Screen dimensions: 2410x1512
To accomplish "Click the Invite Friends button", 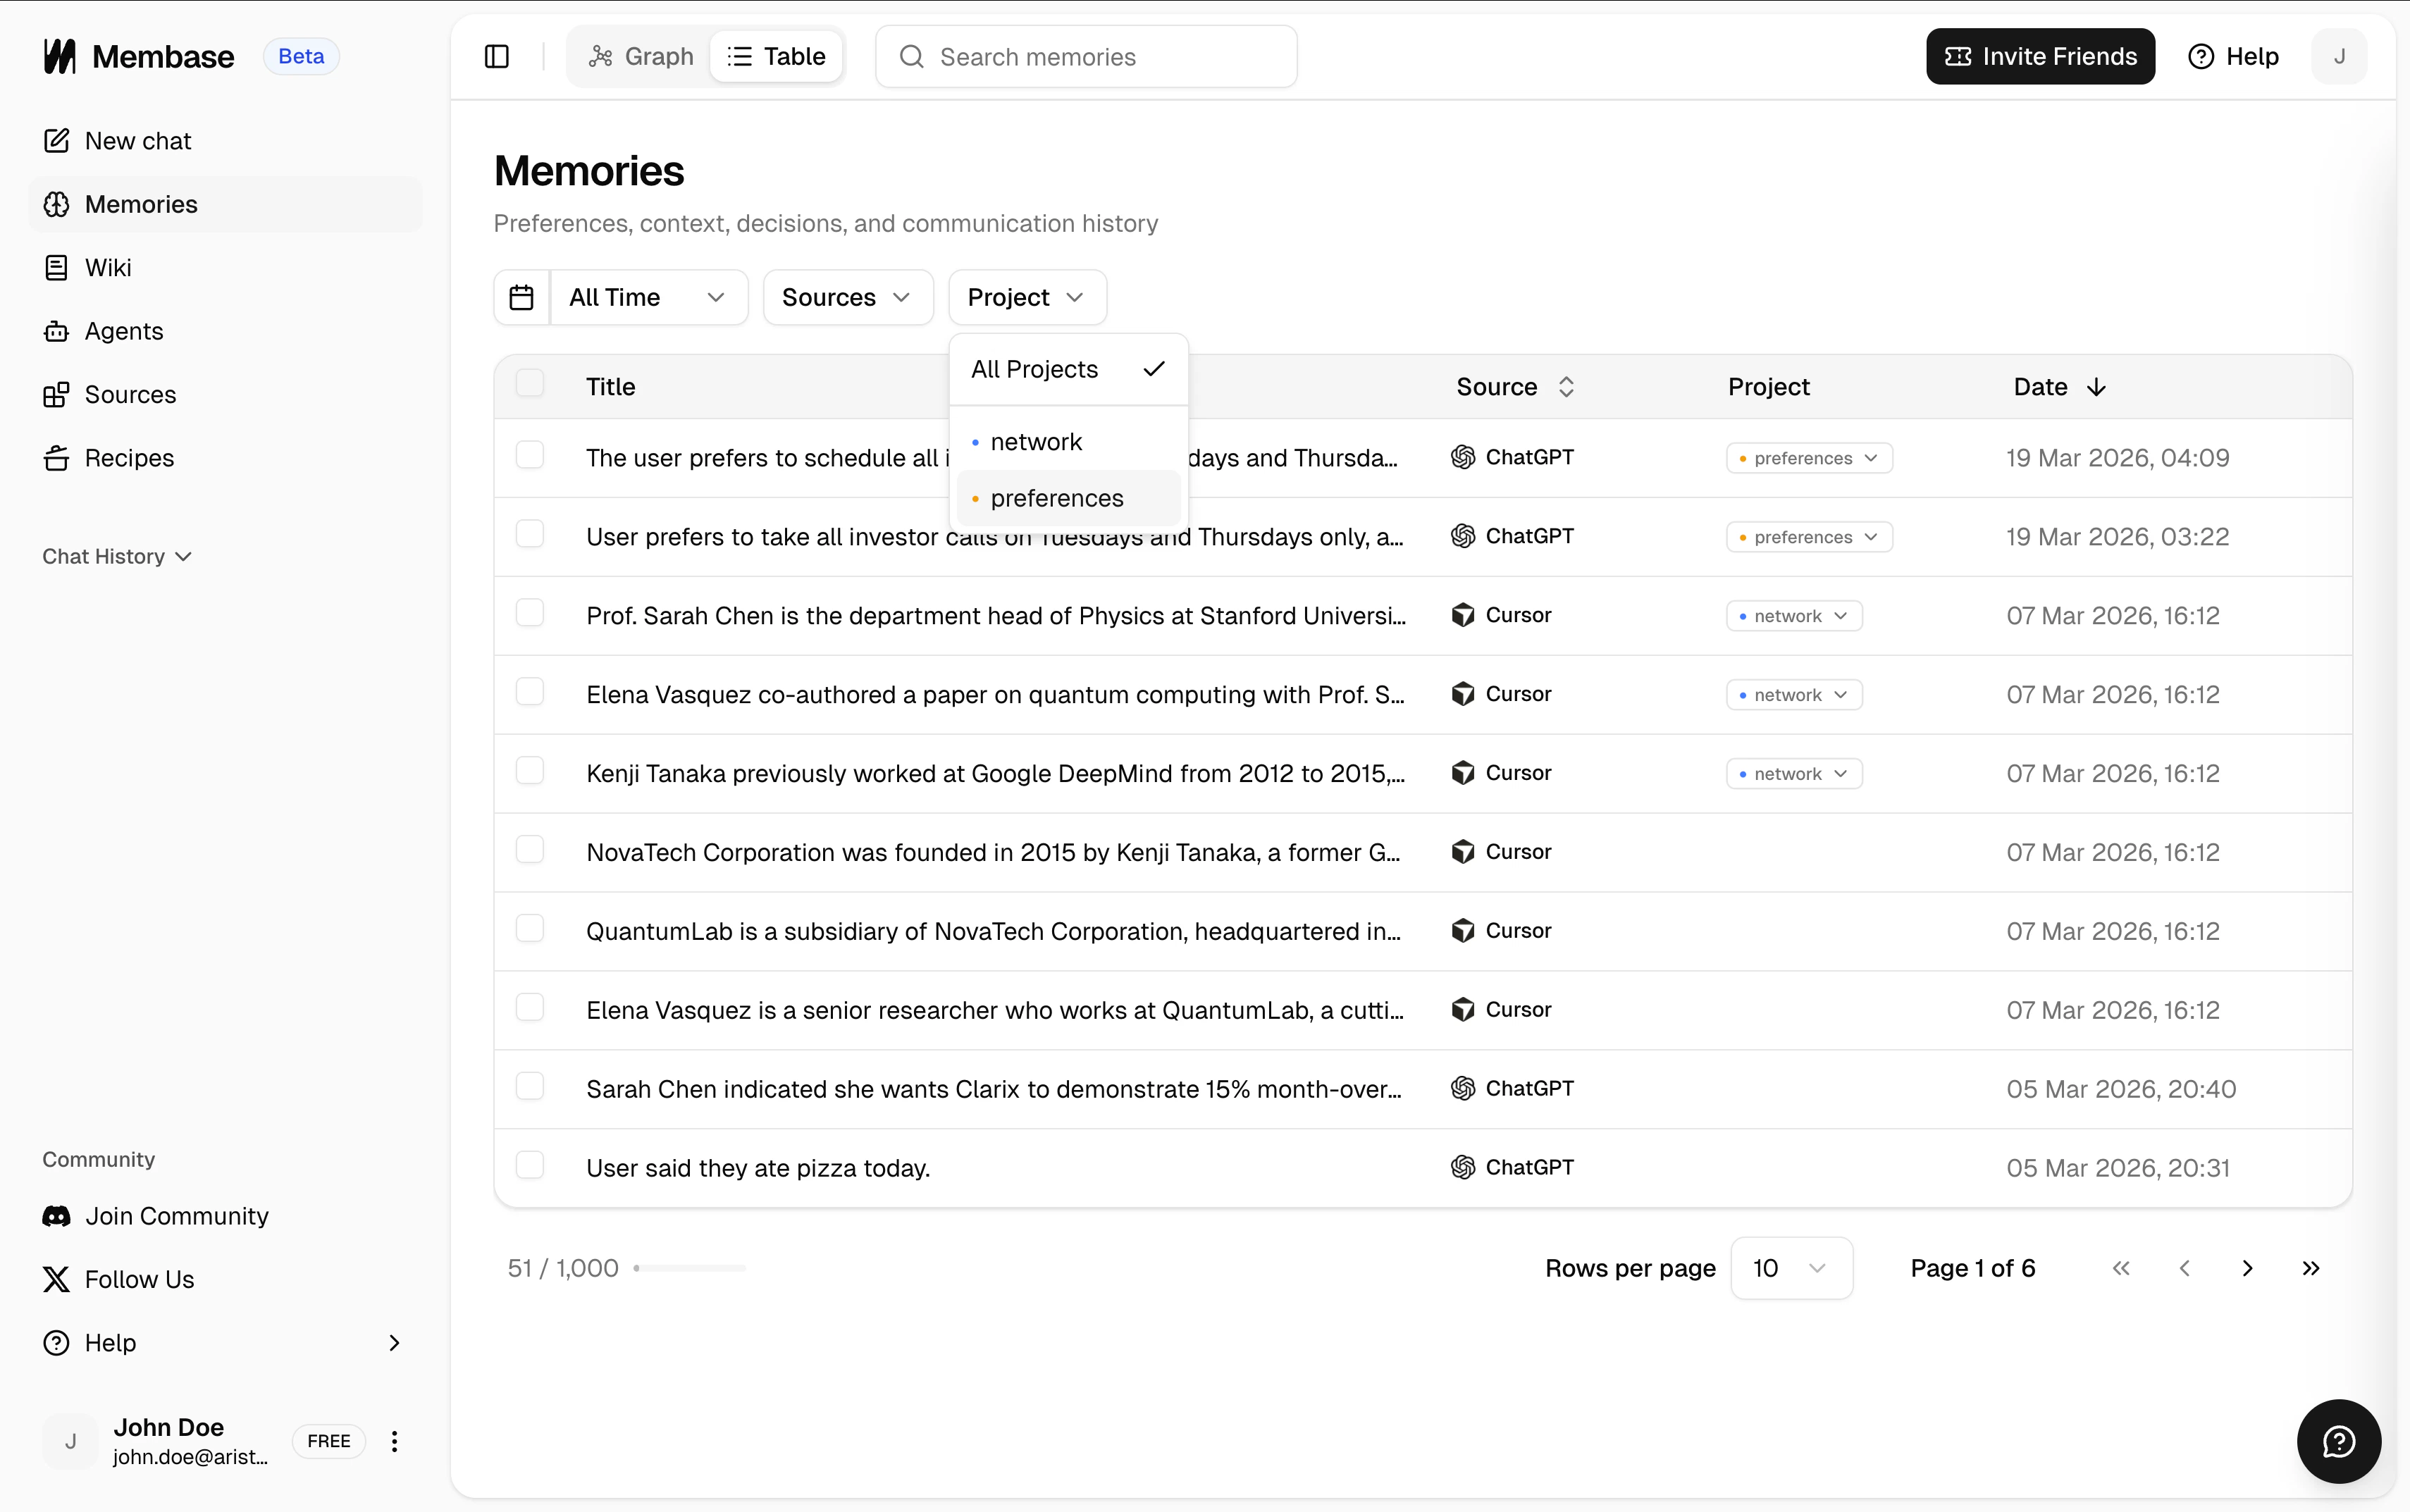I will pos(2040,56).
